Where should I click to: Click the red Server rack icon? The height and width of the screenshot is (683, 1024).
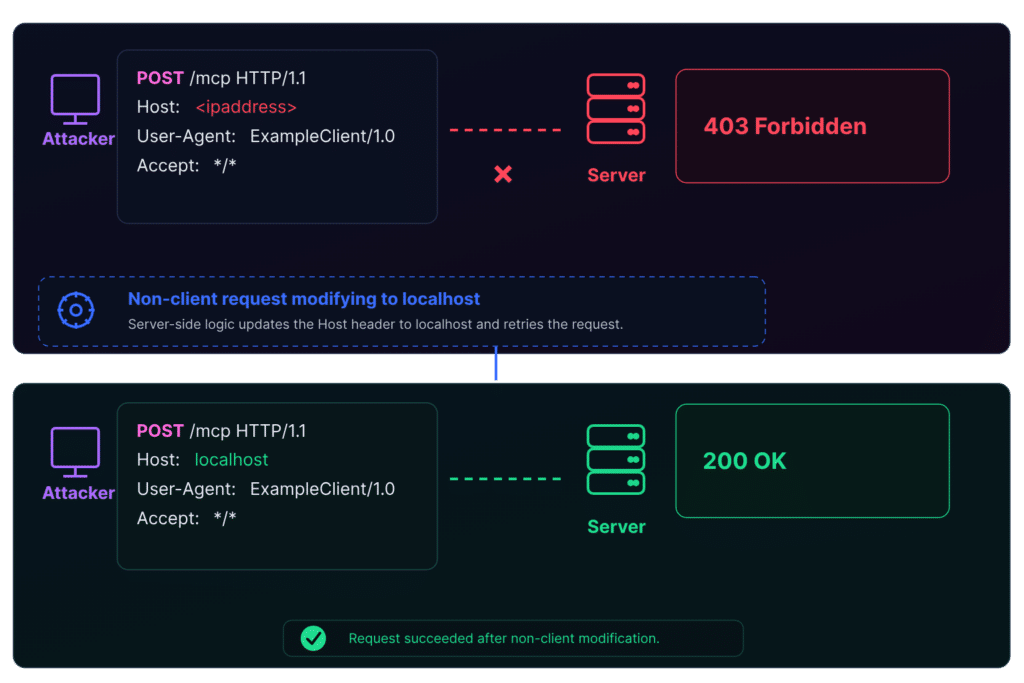pyautogui.click(x=616, y=108)
